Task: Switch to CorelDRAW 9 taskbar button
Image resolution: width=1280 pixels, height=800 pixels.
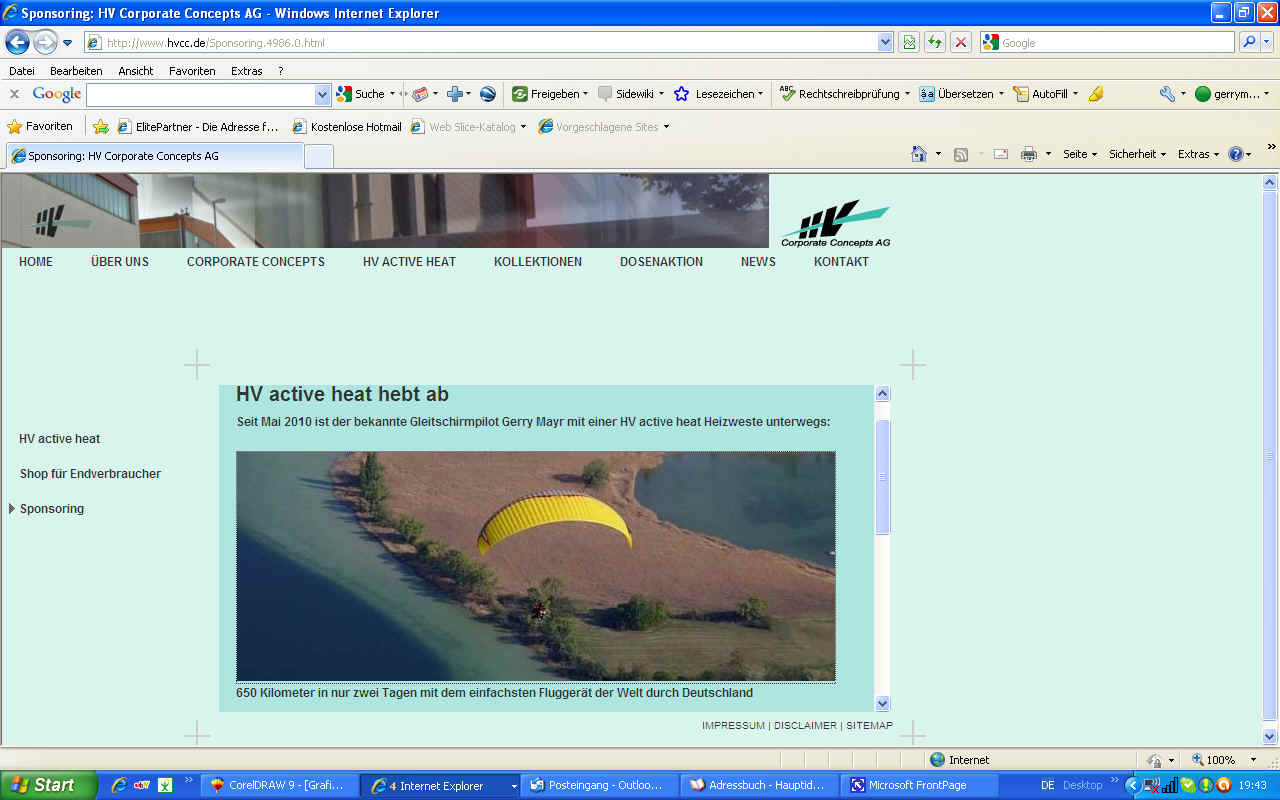Action: 279,786
